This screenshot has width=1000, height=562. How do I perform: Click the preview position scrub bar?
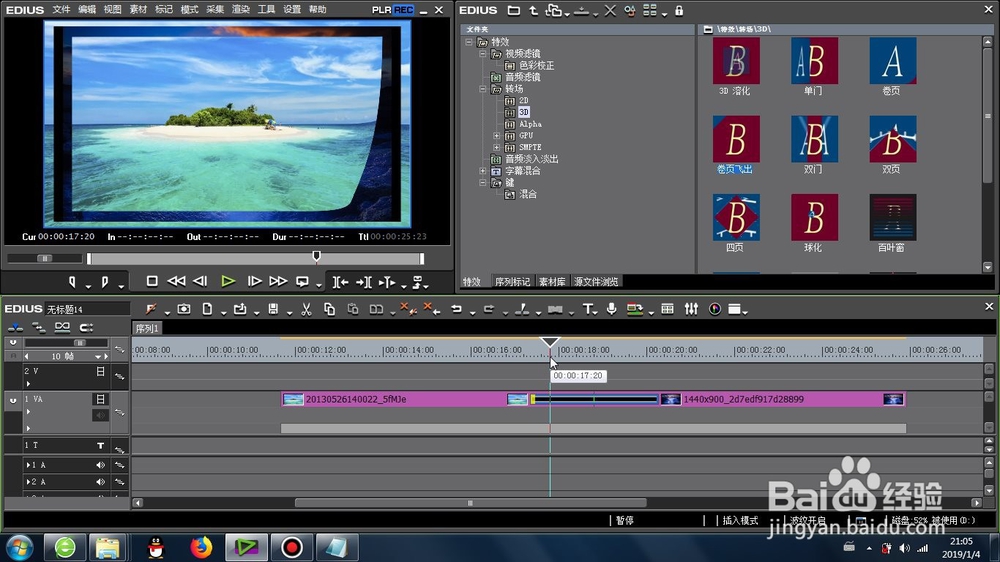(x=255, y=258)
